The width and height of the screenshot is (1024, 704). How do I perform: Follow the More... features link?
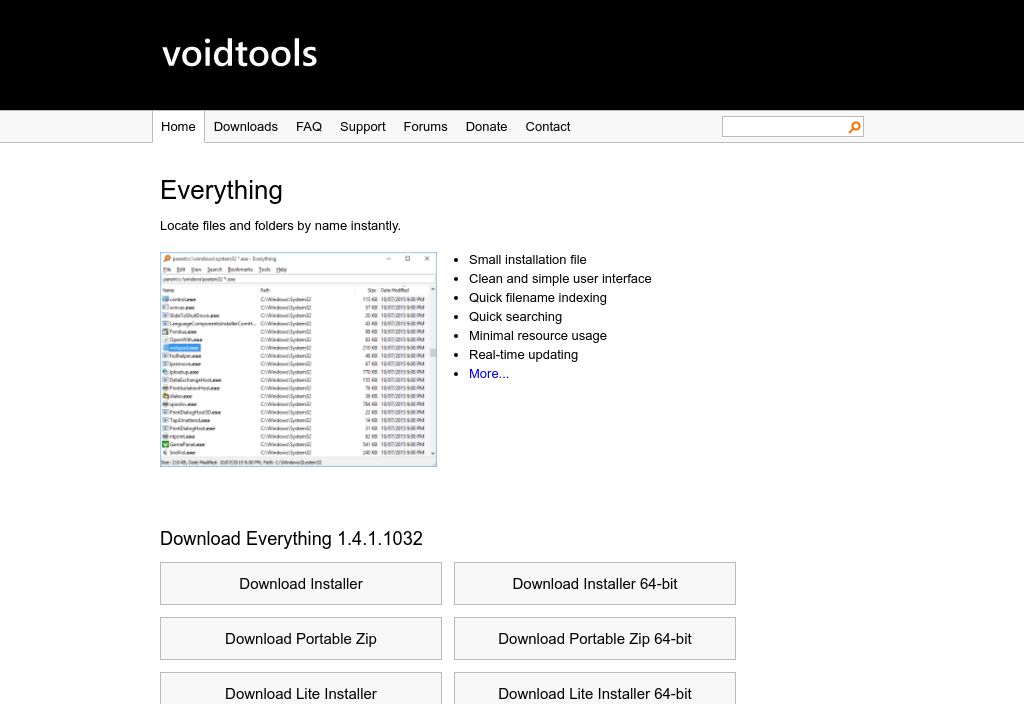(x=489, y=374)
